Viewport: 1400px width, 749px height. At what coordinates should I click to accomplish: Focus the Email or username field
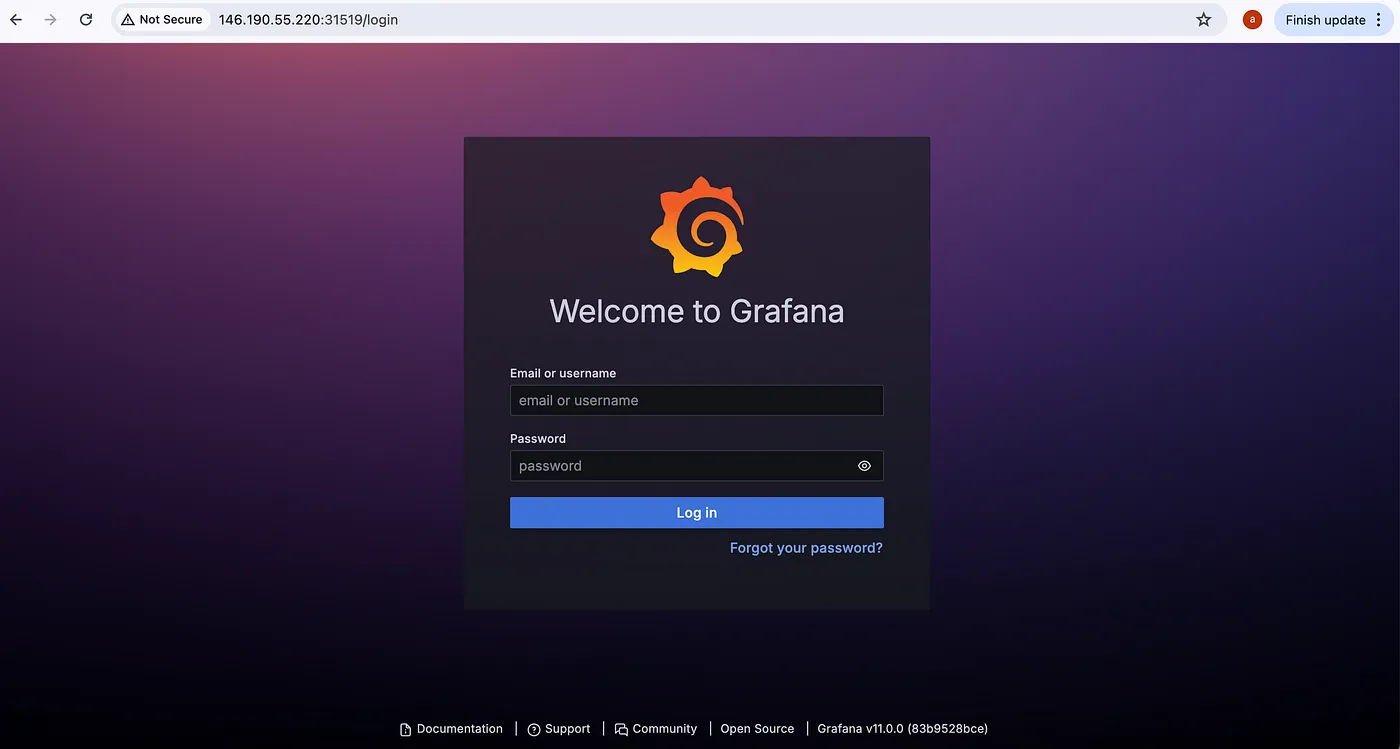click(697, 400)
